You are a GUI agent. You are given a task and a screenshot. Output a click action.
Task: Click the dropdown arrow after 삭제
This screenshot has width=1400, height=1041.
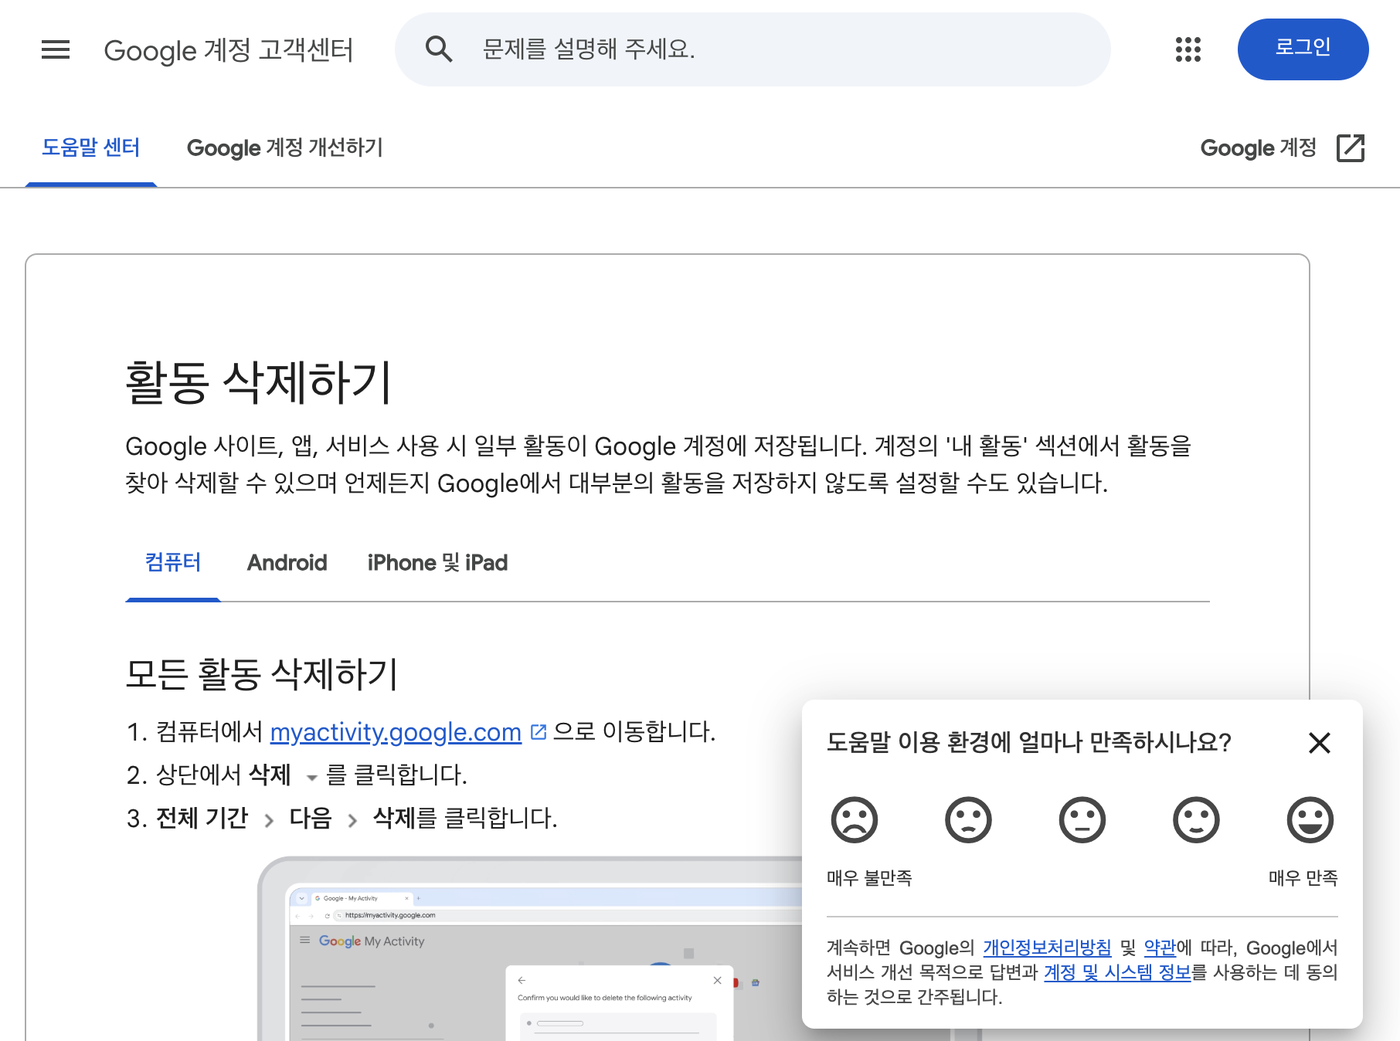pos(312,777)
